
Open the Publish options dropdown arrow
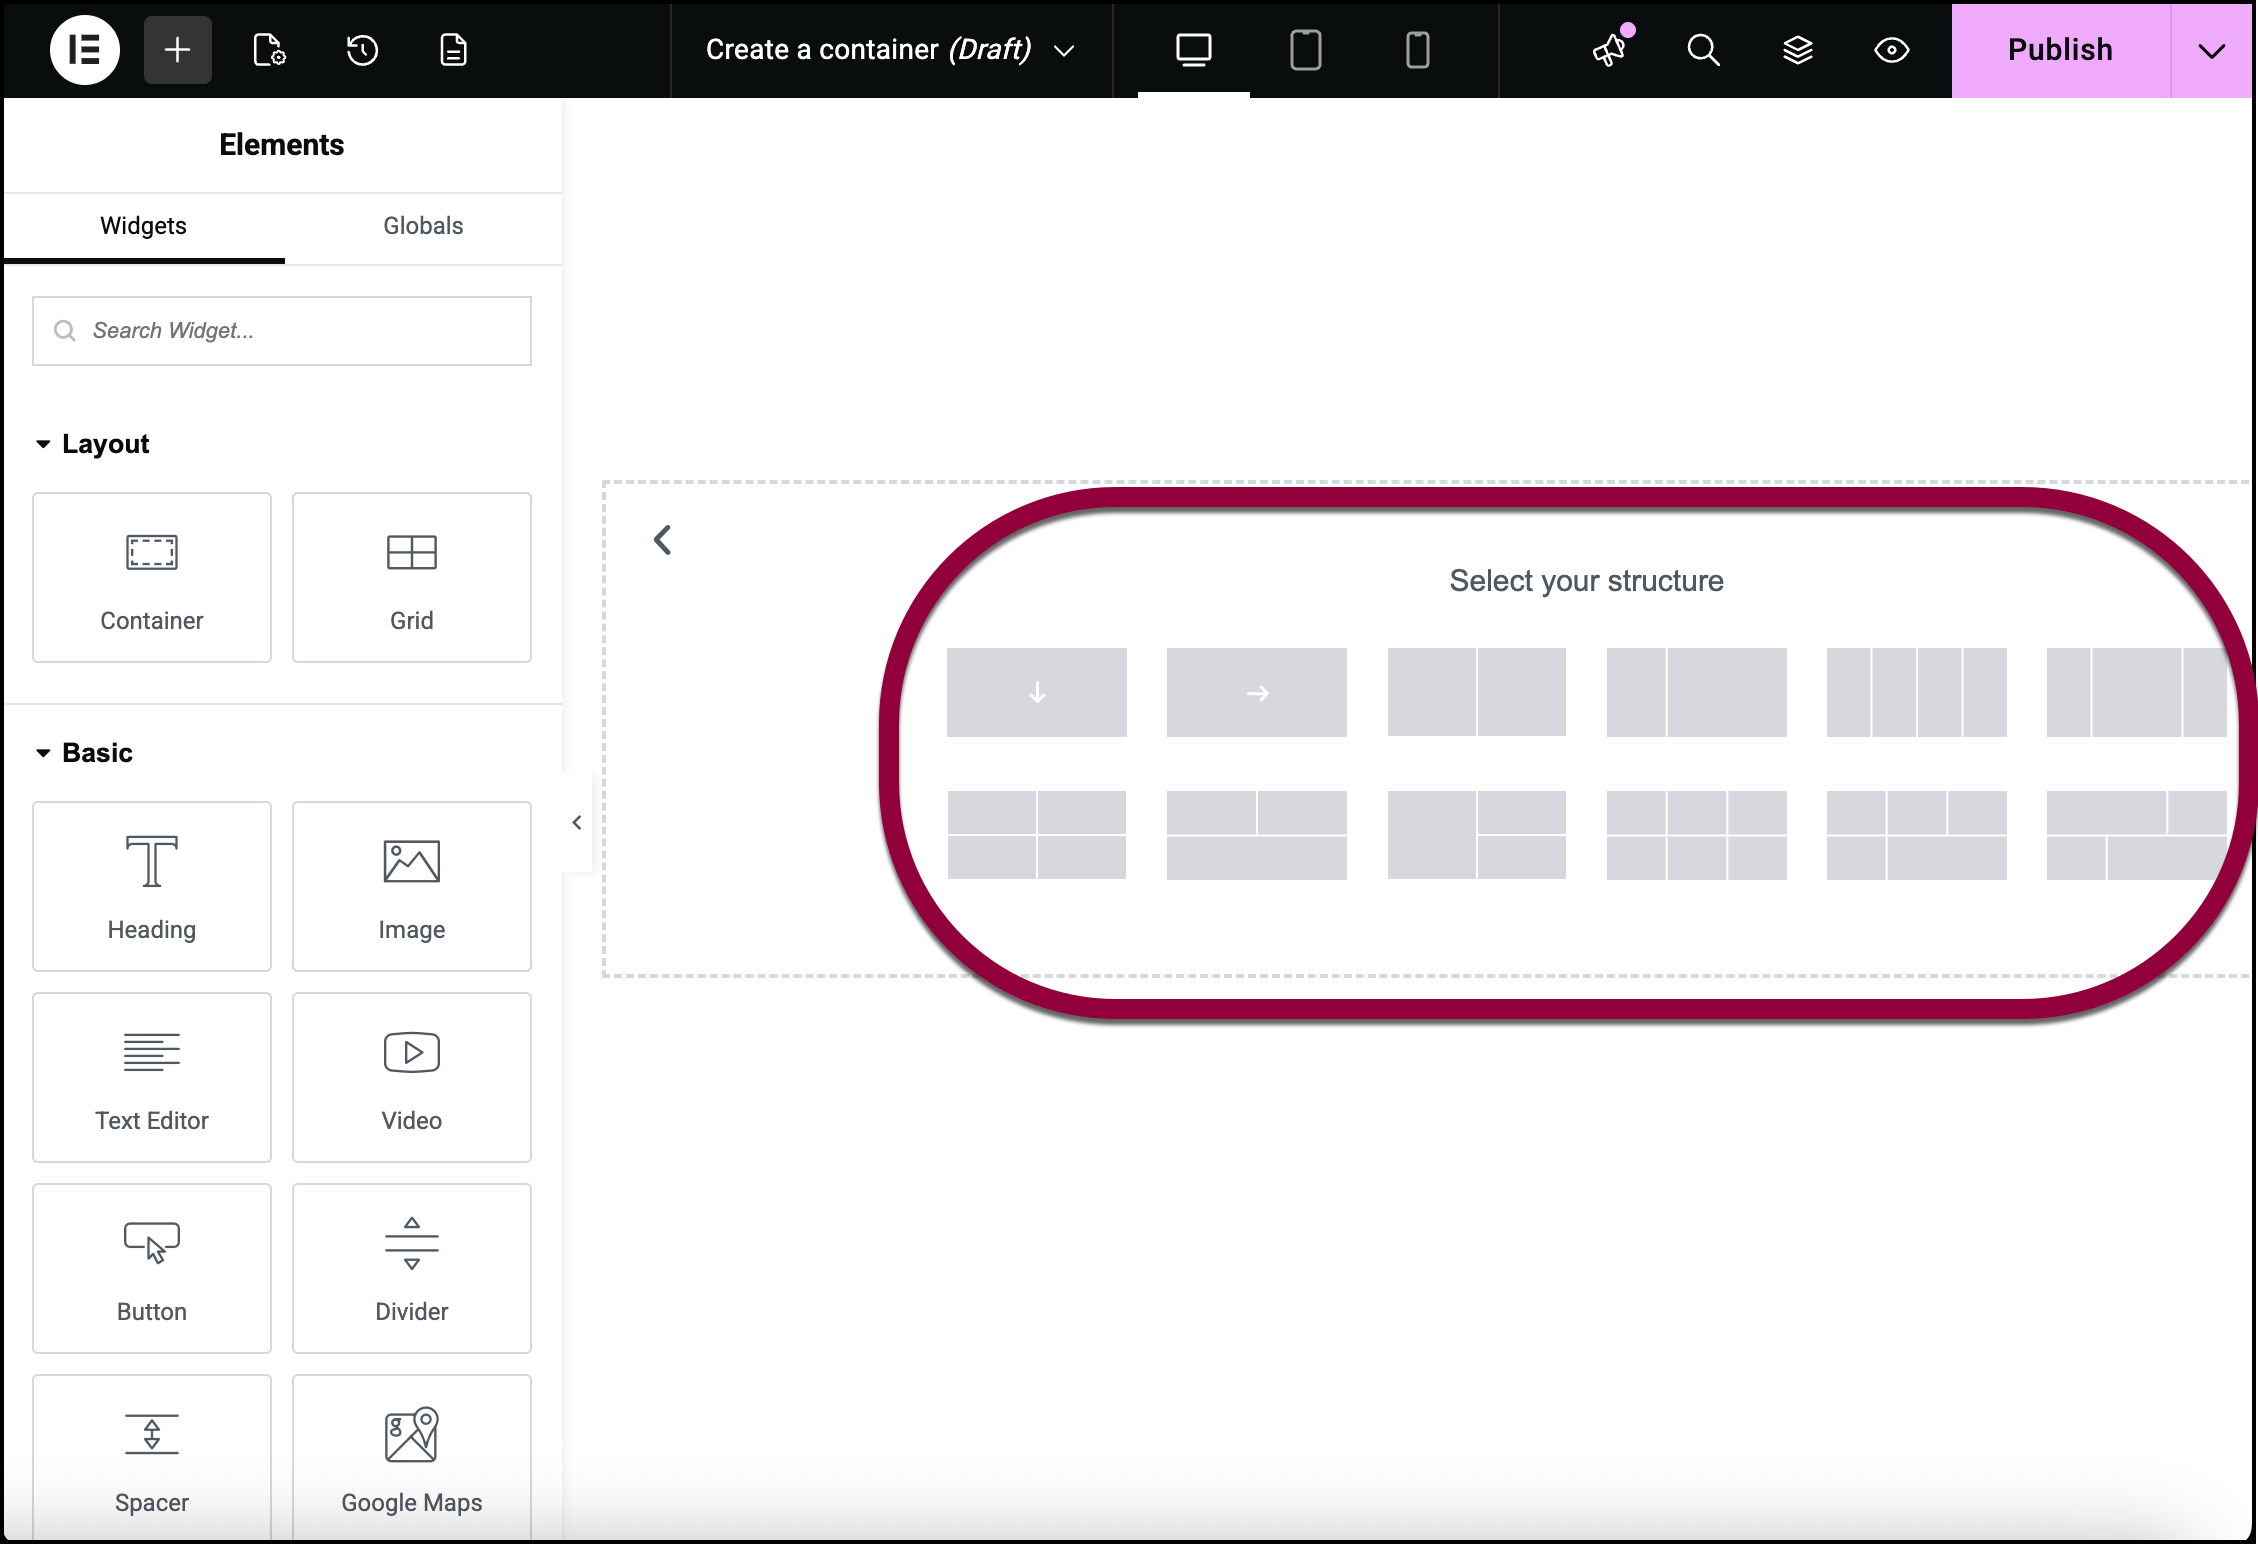point(2211,50)
